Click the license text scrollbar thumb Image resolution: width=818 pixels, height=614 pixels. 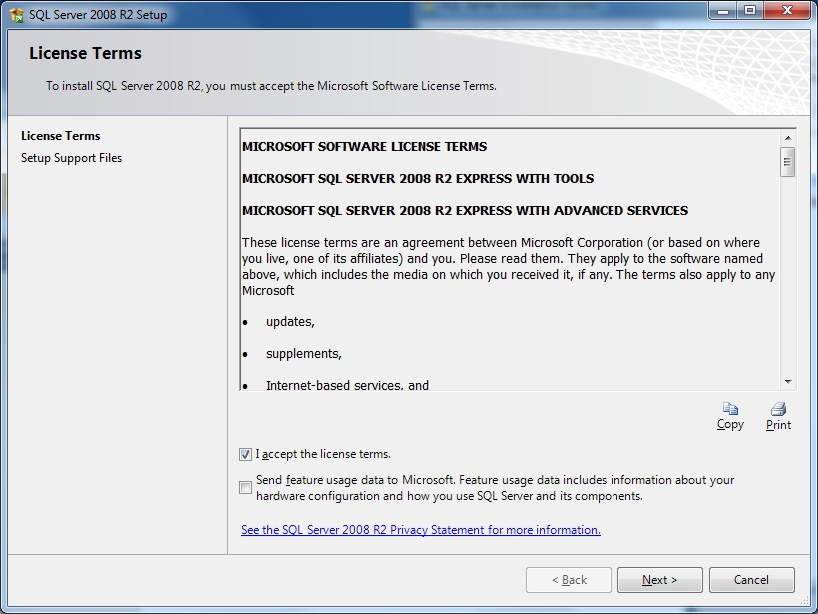pyautogui.click(x=788, y=162)
